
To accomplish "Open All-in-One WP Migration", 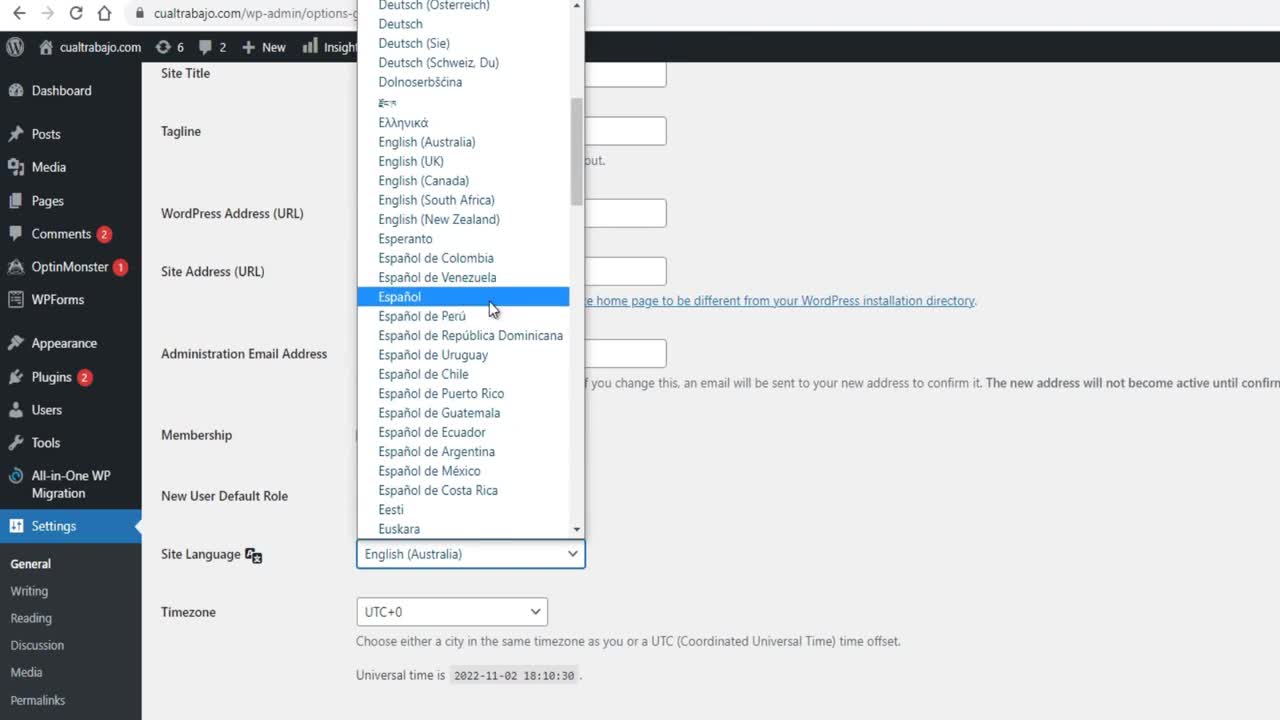I will coord(70,484).
